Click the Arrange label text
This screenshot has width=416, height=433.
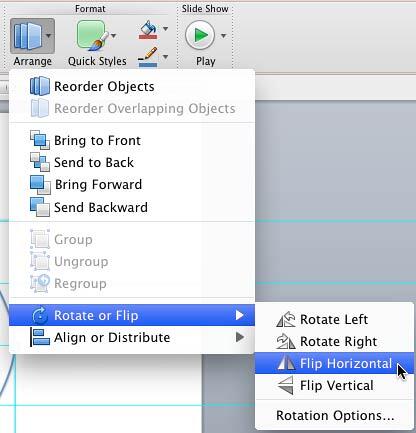[x=33, y=61]
